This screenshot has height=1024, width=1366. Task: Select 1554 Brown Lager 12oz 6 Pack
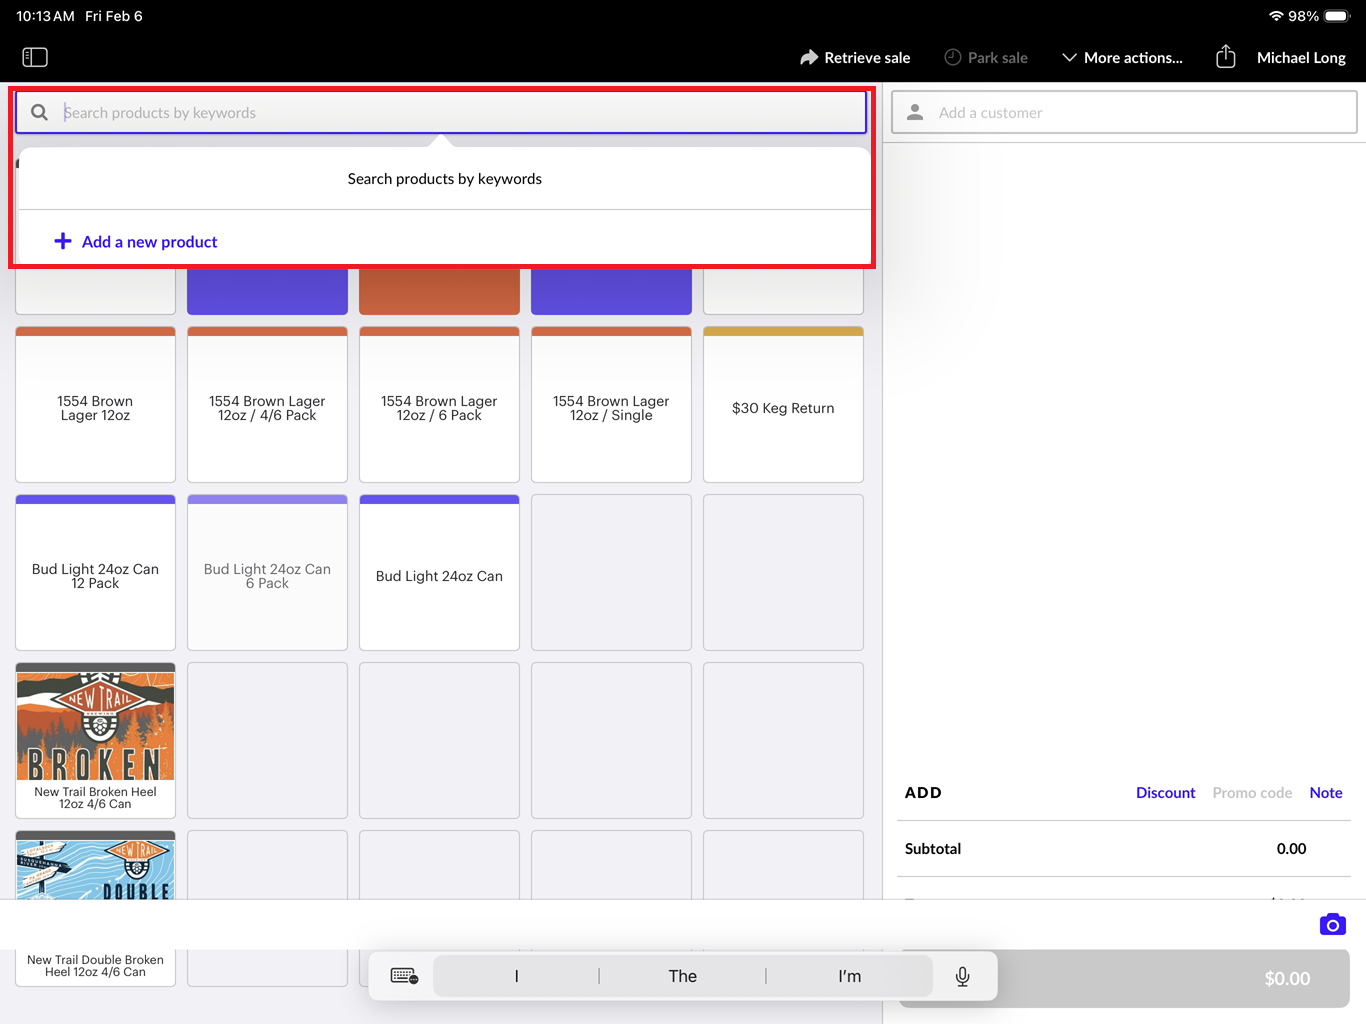[439, 405]
